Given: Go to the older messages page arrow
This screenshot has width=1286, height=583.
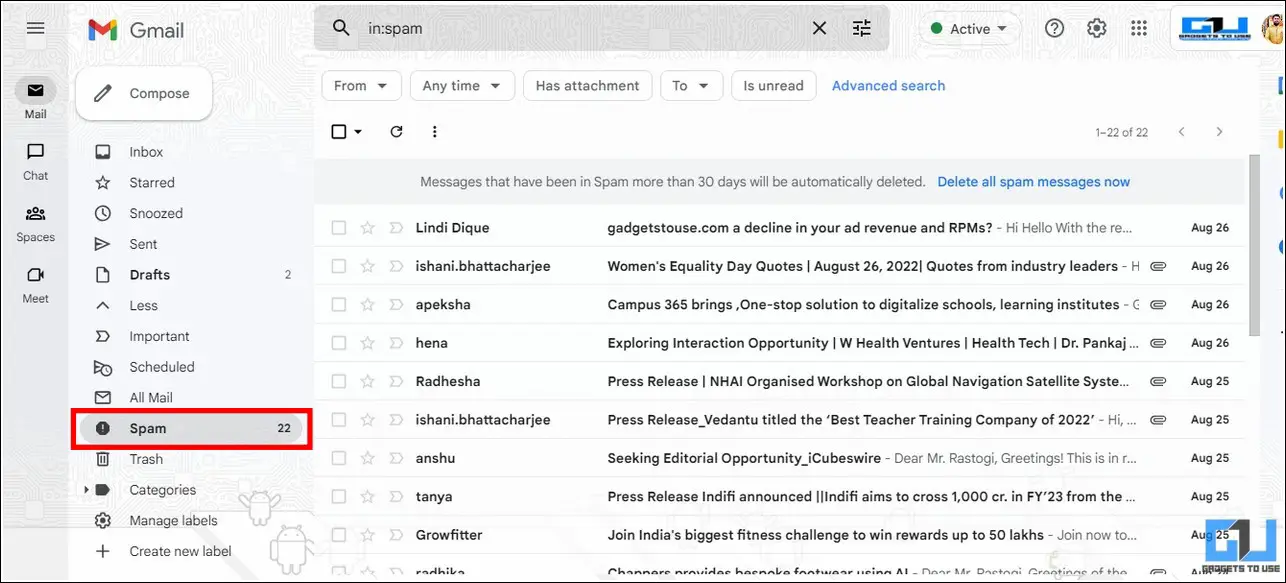Looking at the screenshot, I should 1219,132.
